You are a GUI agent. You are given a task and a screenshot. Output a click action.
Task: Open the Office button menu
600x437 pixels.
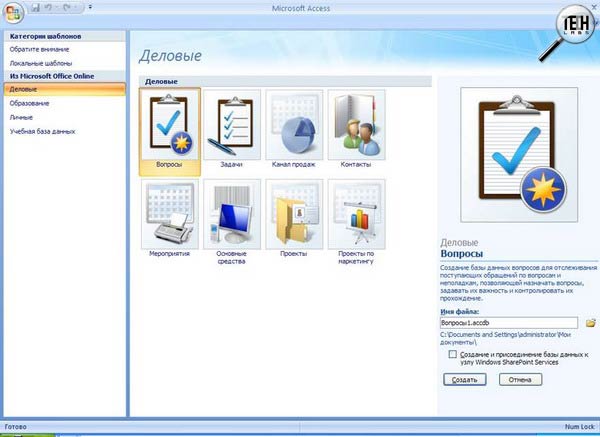point(13,13)
